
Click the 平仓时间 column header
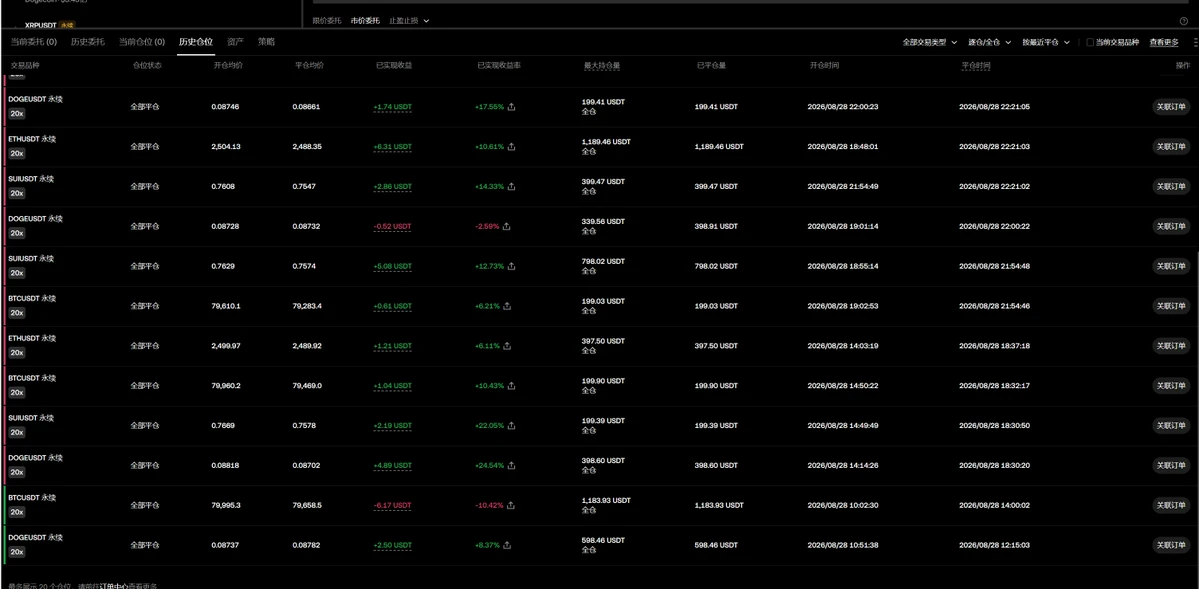(x=976, y=66)
